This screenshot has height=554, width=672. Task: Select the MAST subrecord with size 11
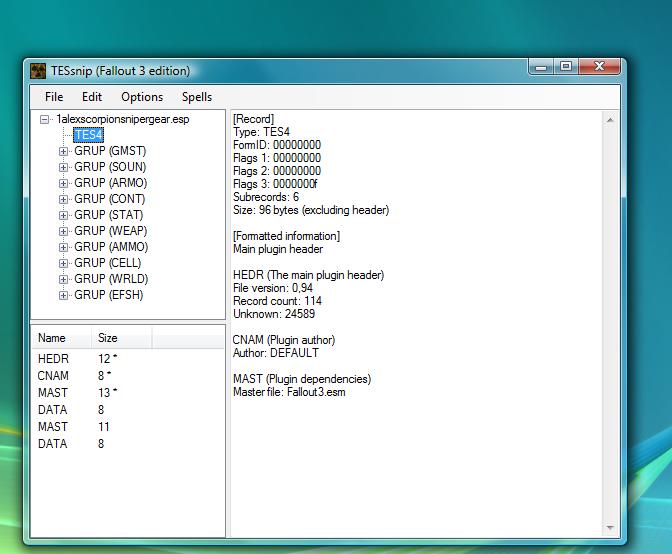coord(128,427)
